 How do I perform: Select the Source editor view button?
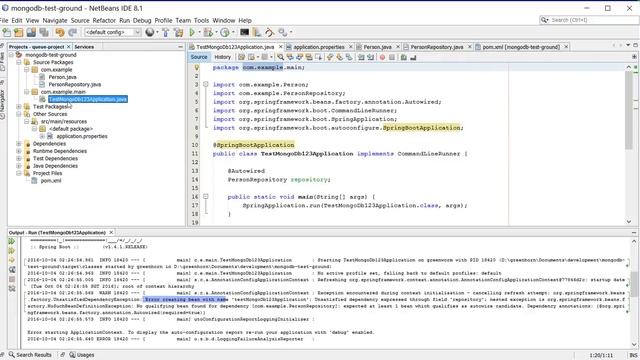click(x=199, y=58)
